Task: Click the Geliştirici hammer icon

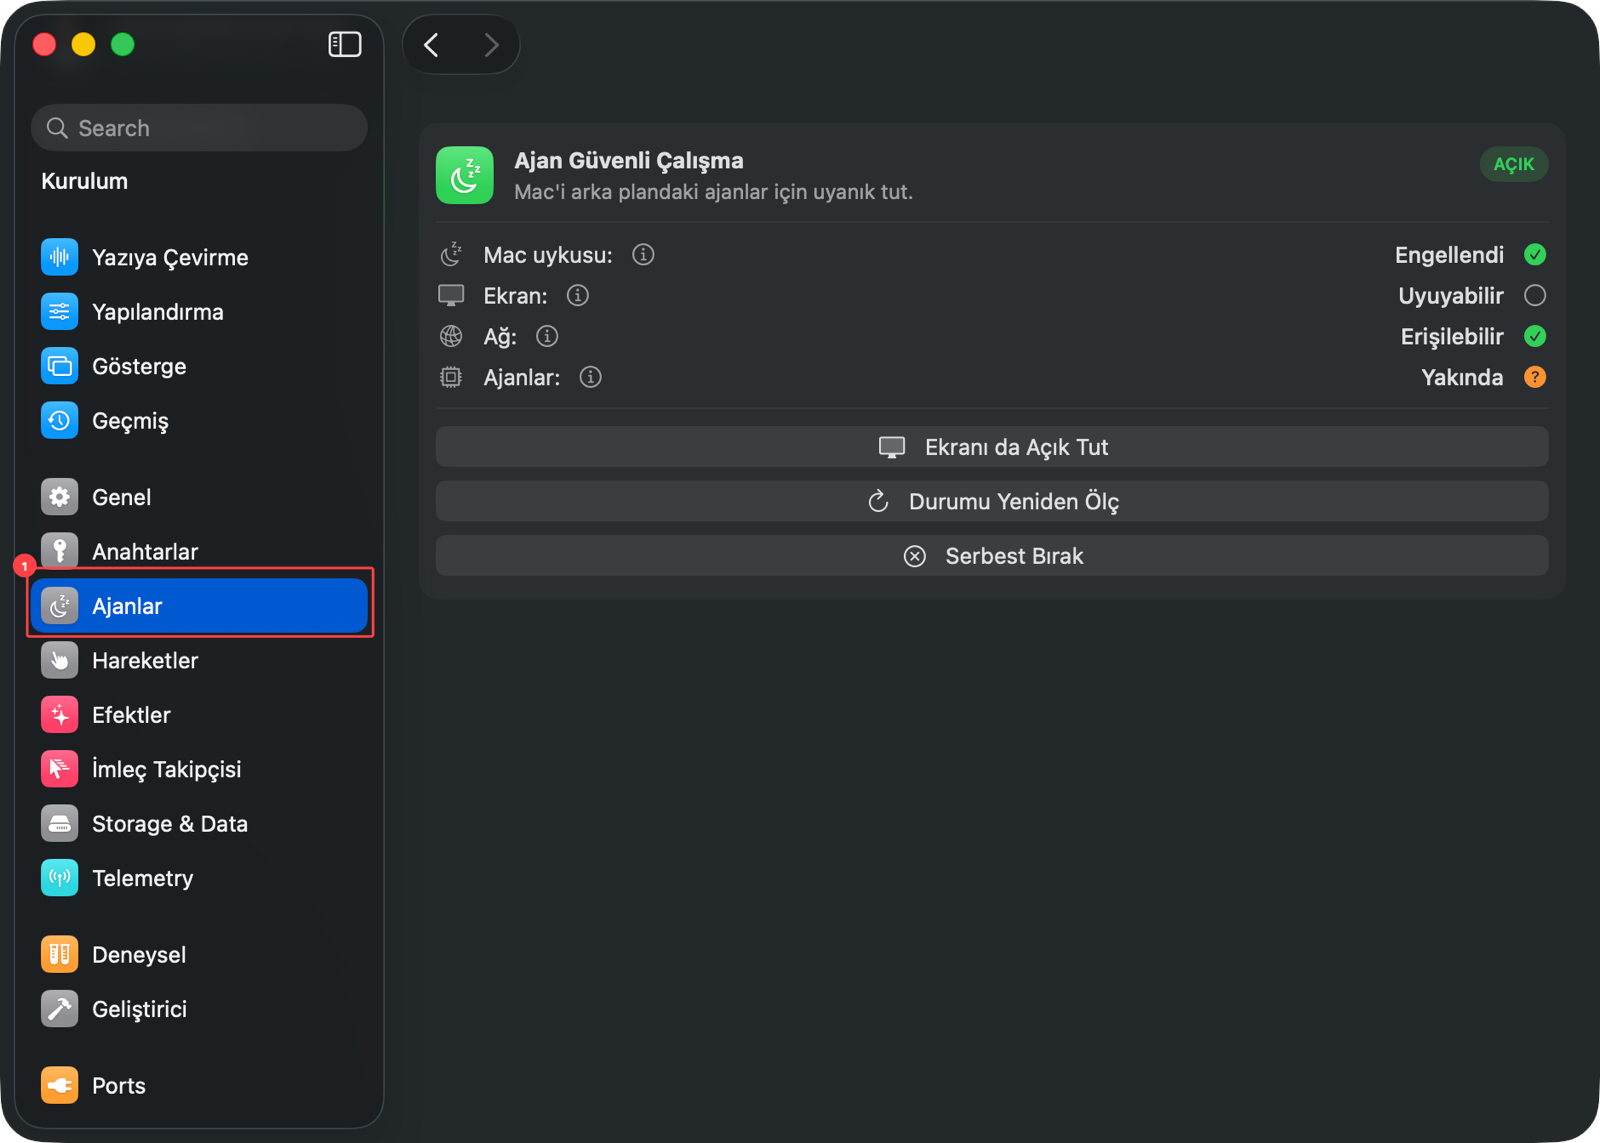Action: (60, 1009)
